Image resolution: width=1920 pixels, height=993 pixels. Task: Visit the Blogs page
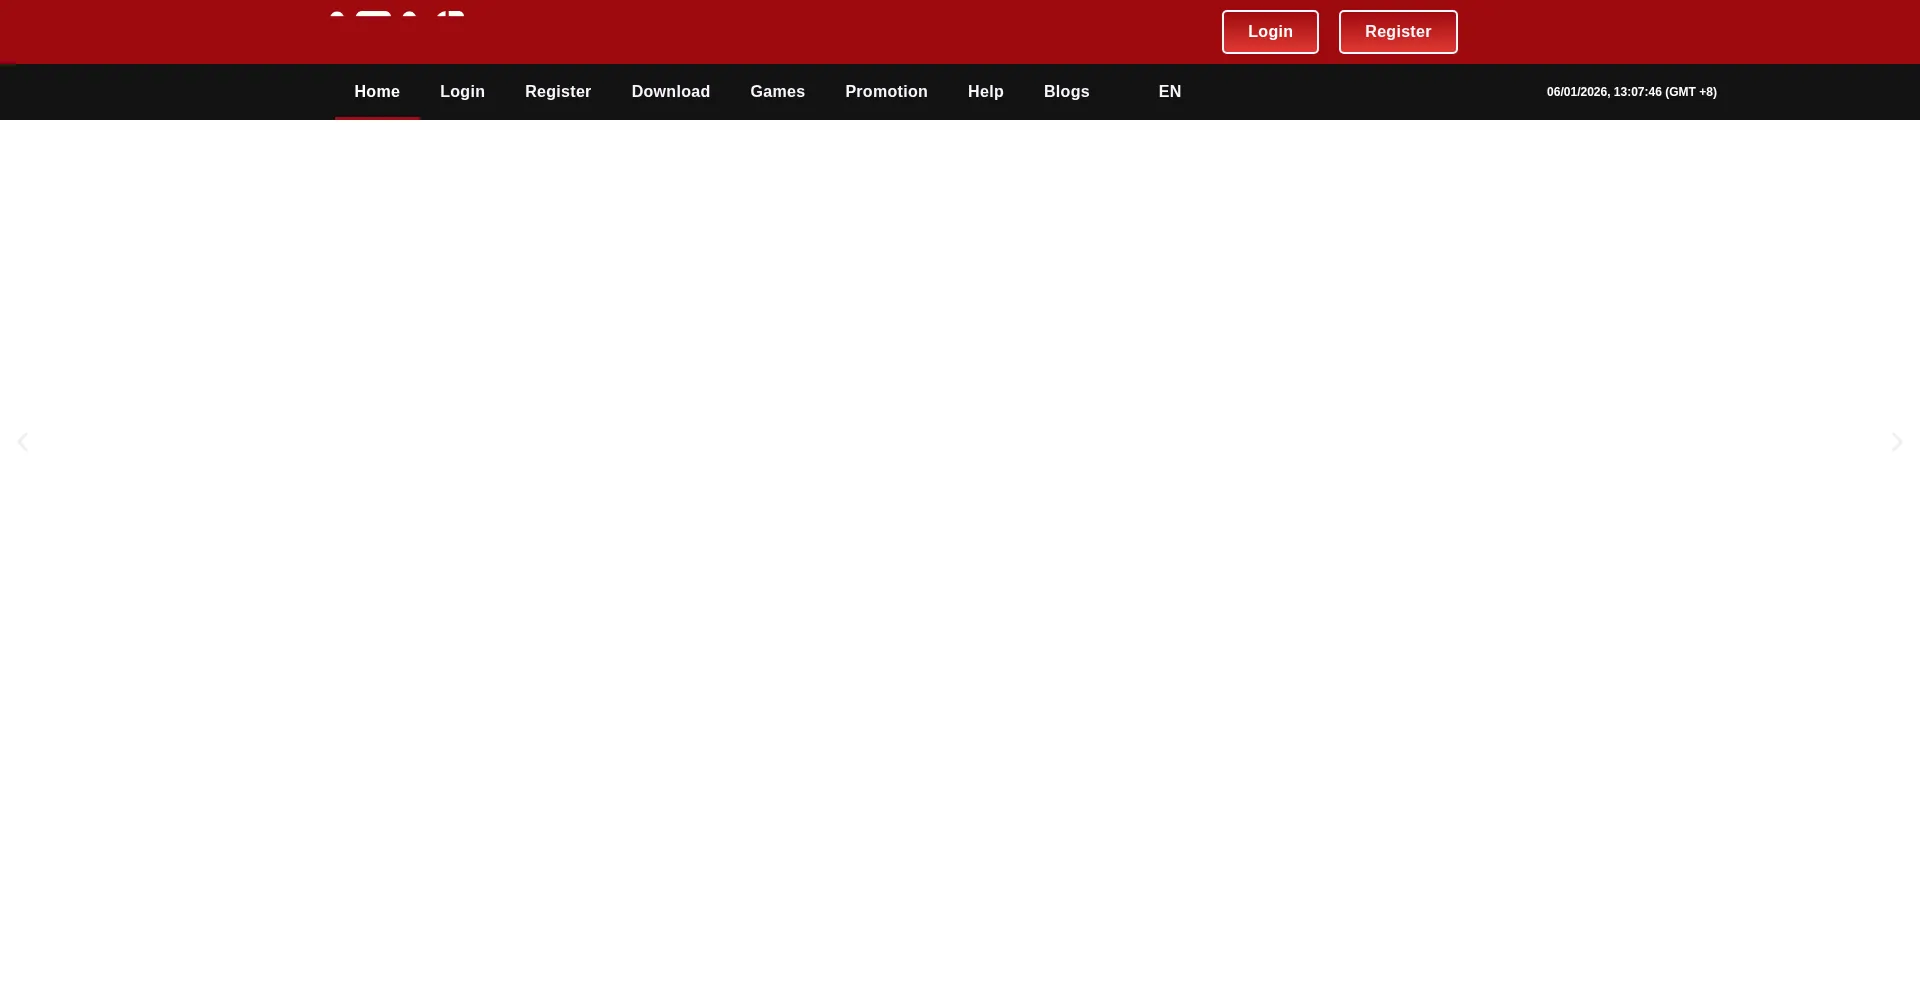point(1066,92)
